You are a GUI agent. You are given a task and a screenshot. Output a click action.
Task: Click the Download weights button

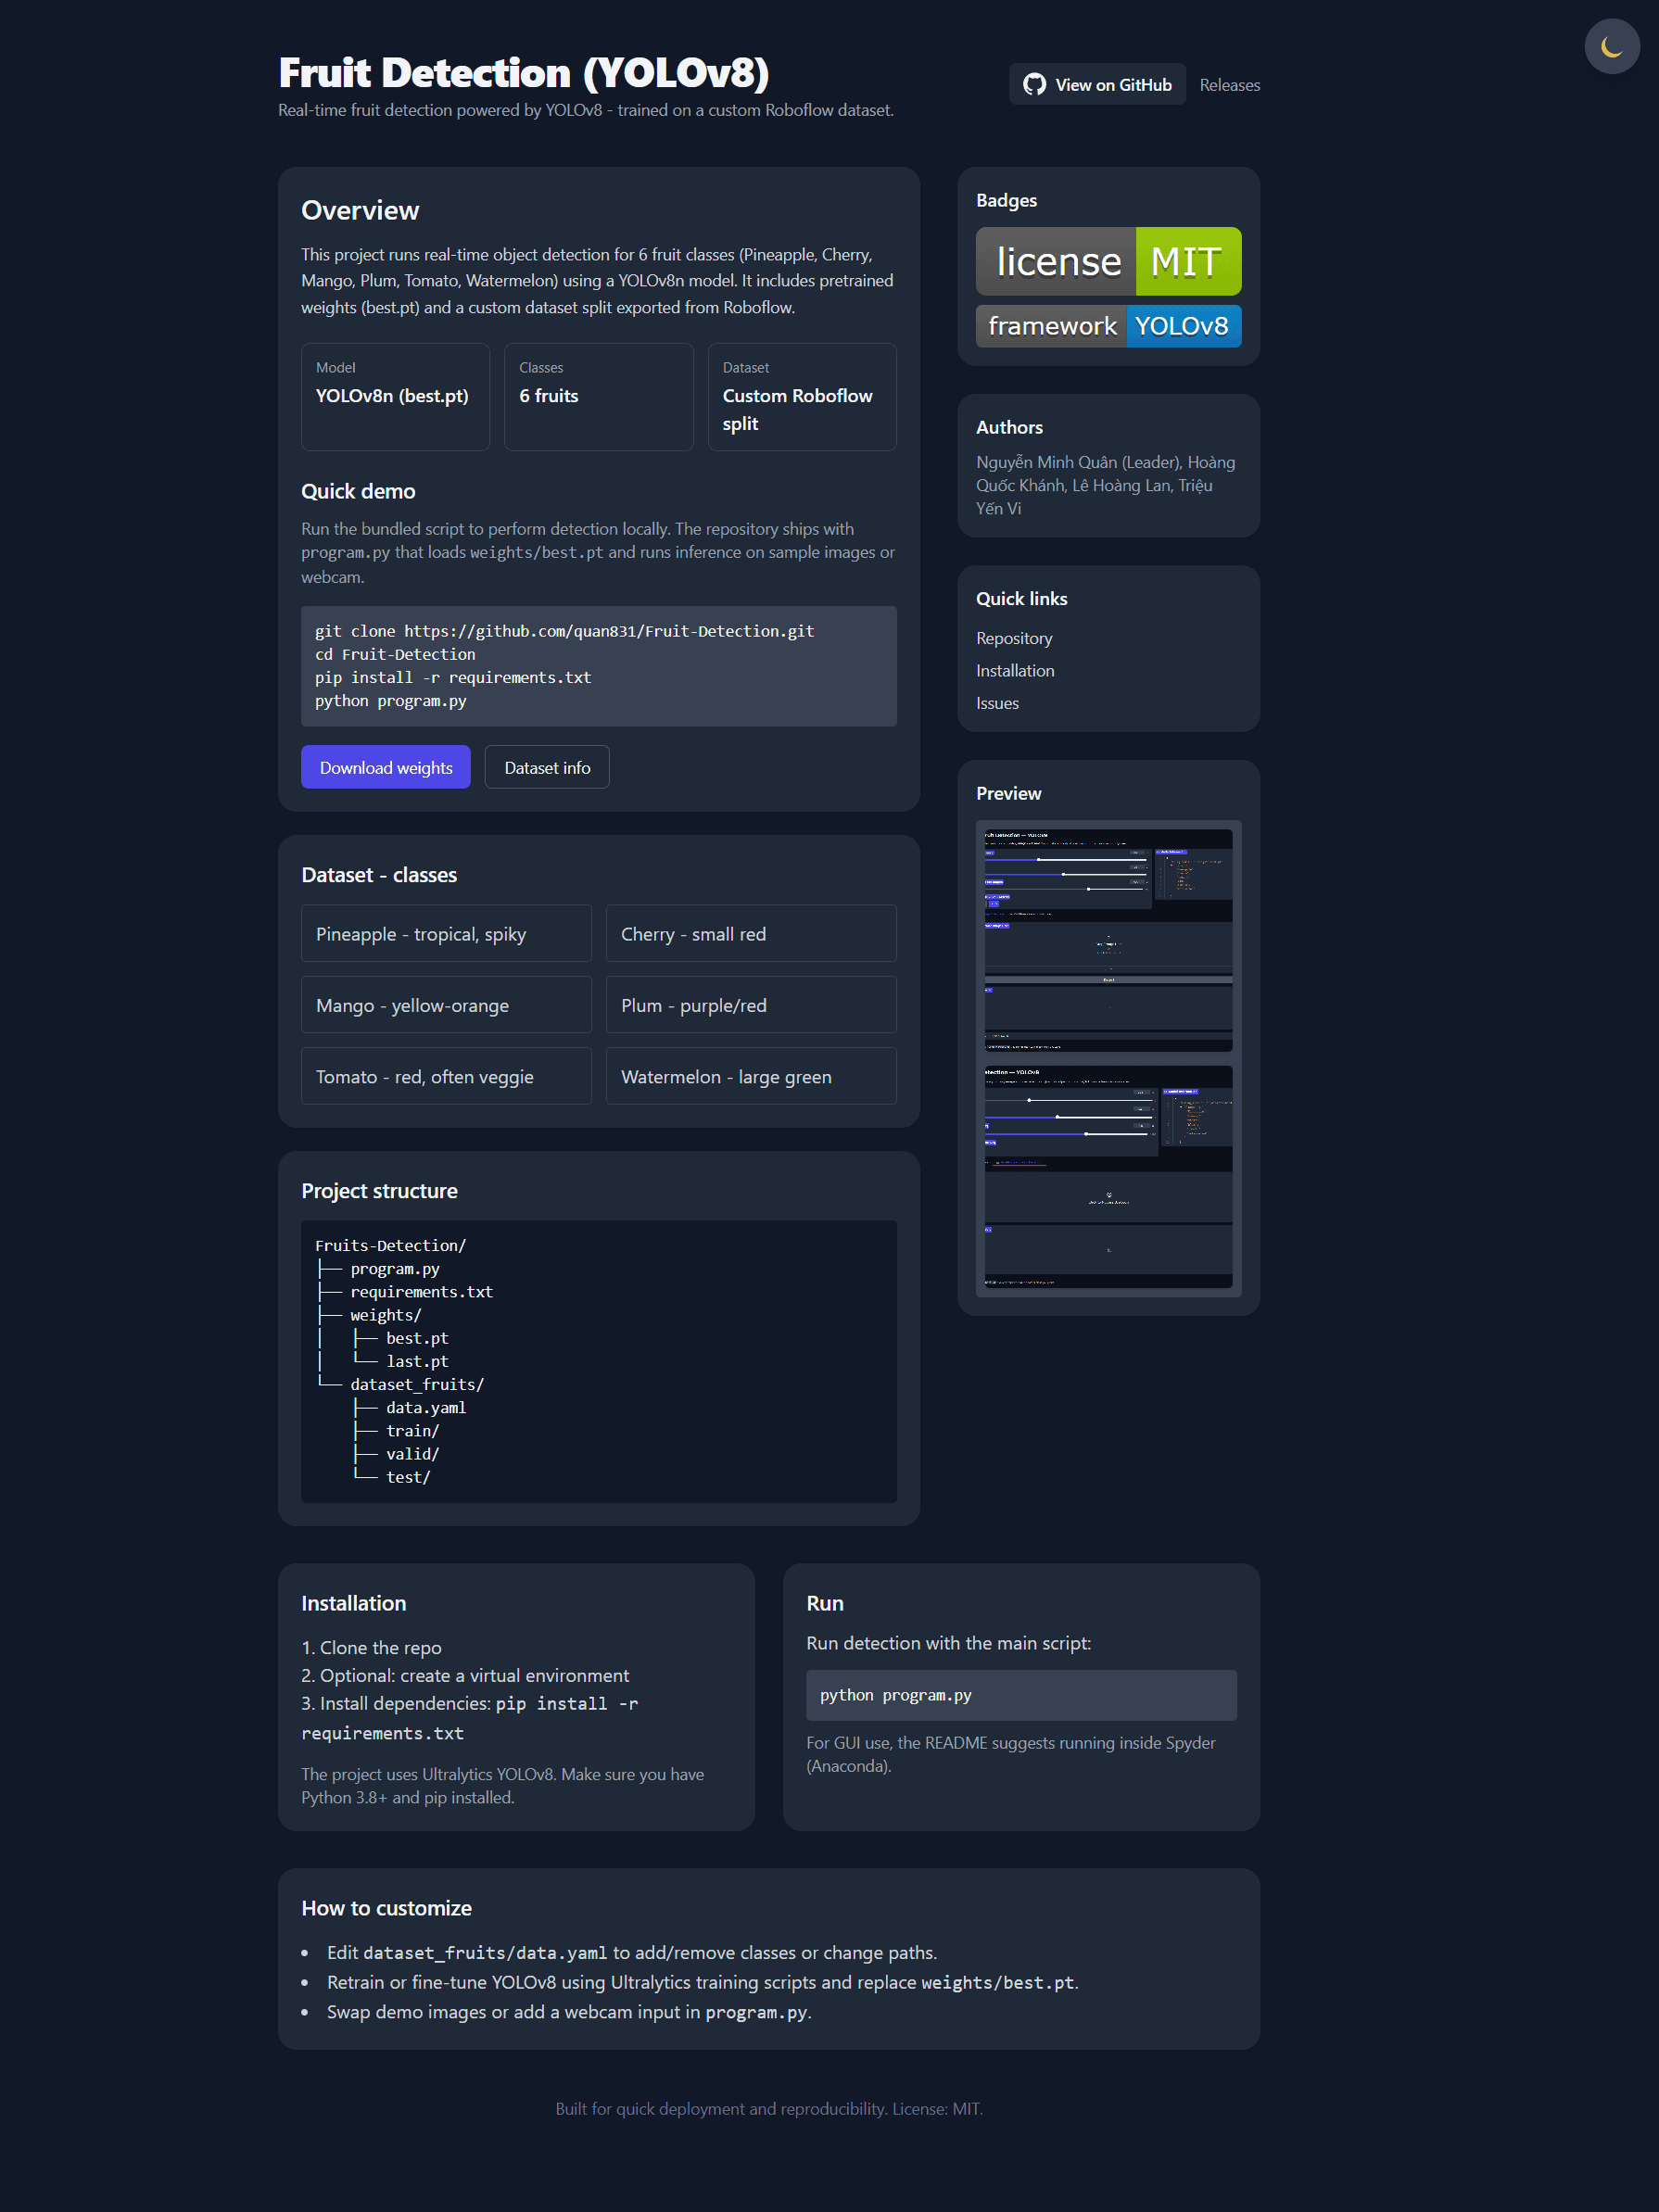(x=385, y=767)
